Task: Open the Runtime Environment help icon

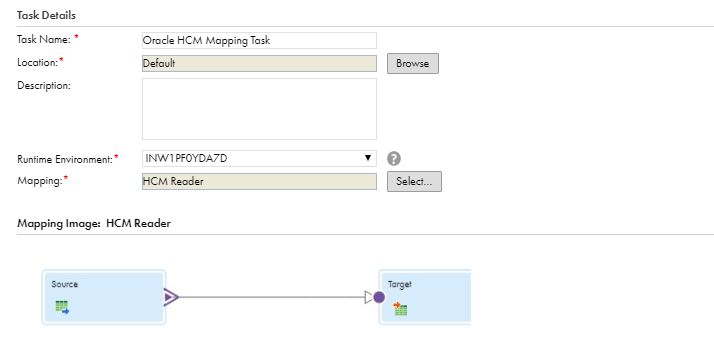Action: click(394, 159)
